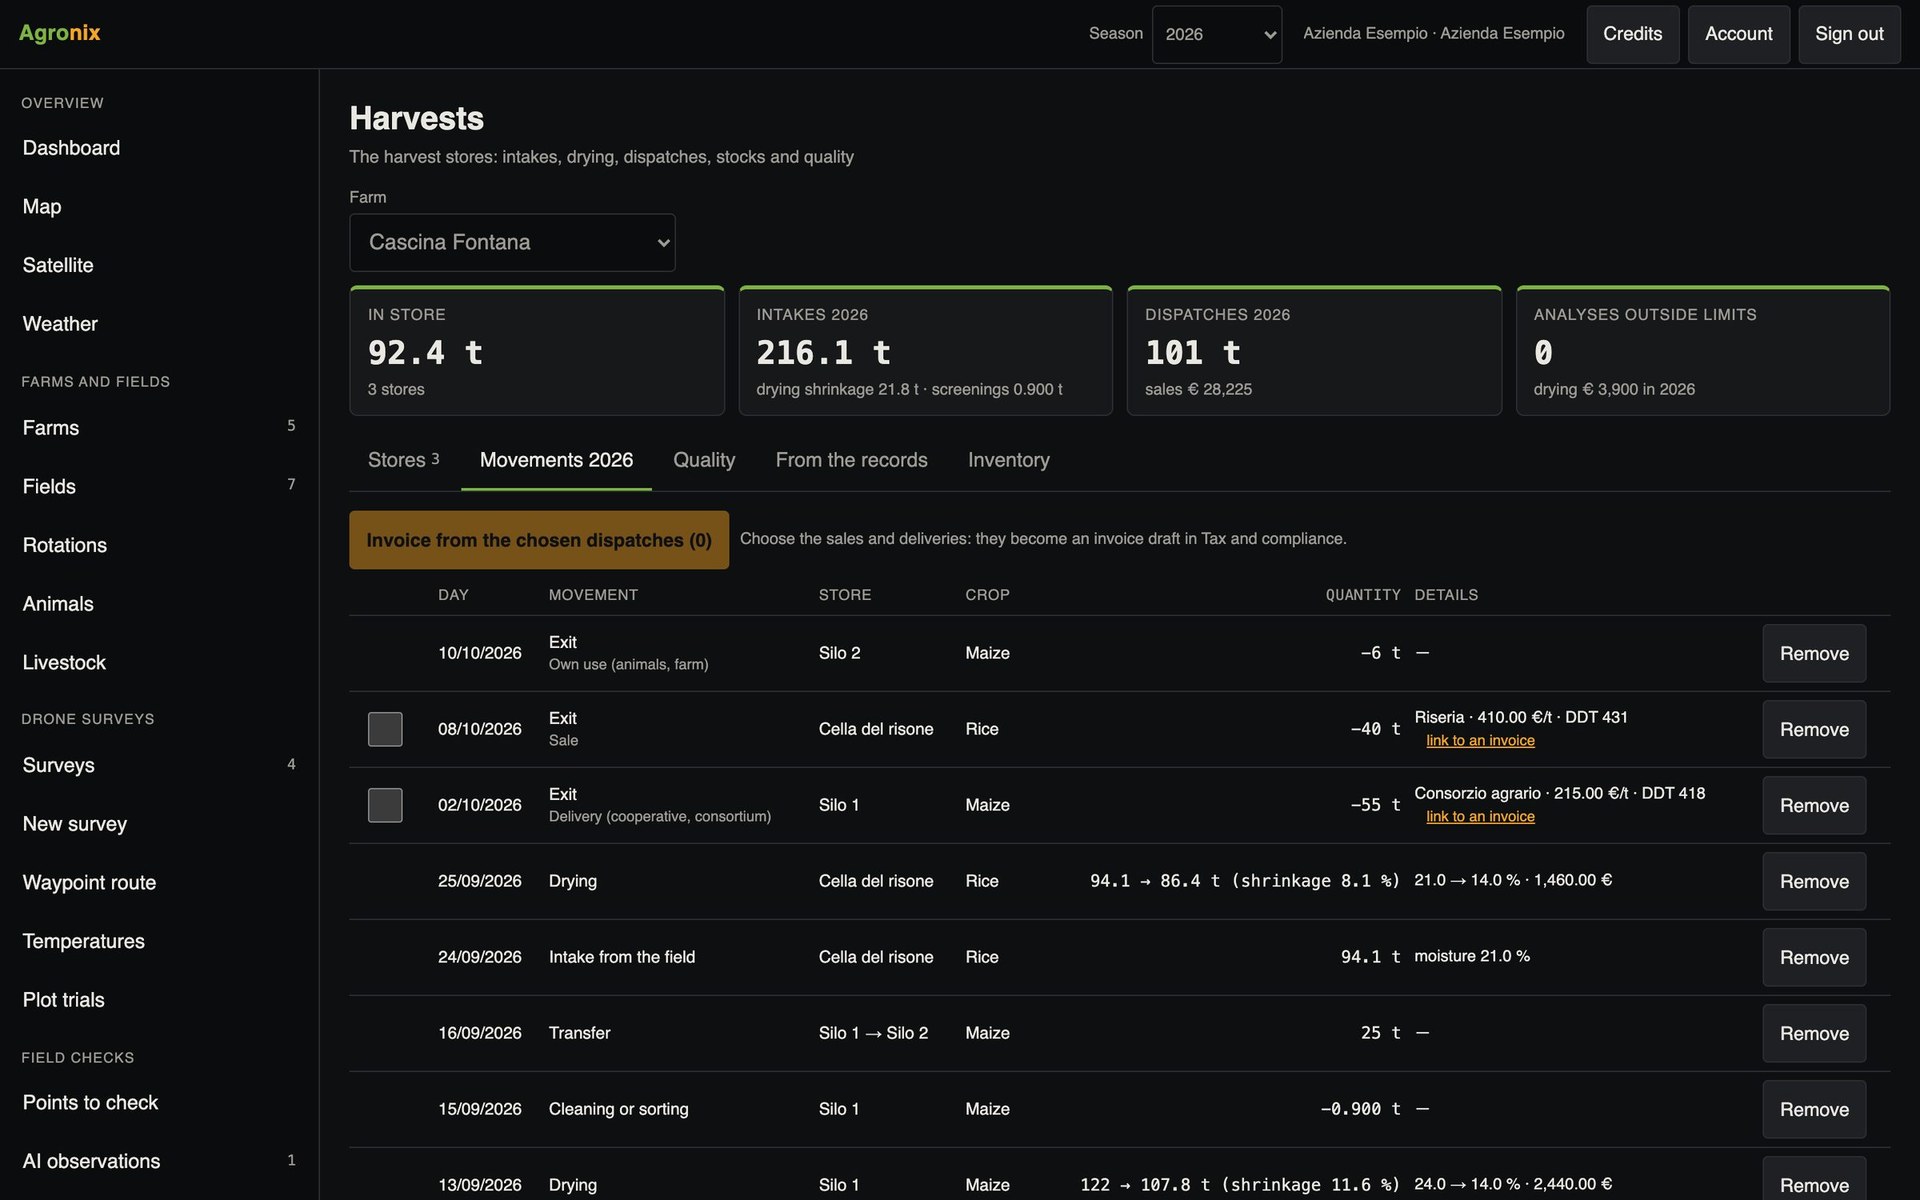Open the From the records tab

click(x=851, y=460)
